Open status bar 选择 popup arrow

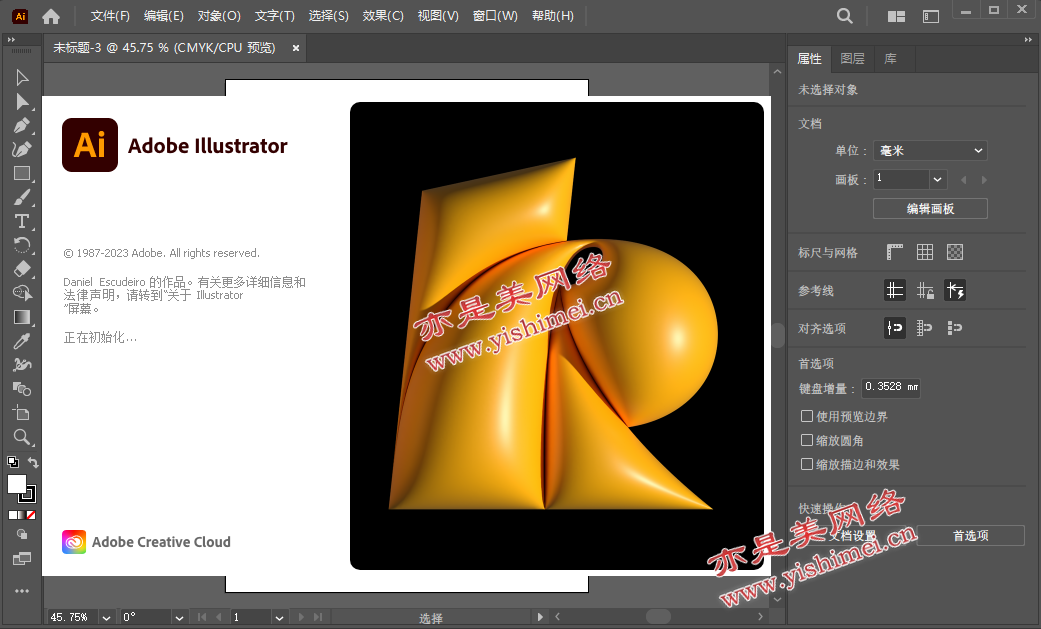point(540,617)
